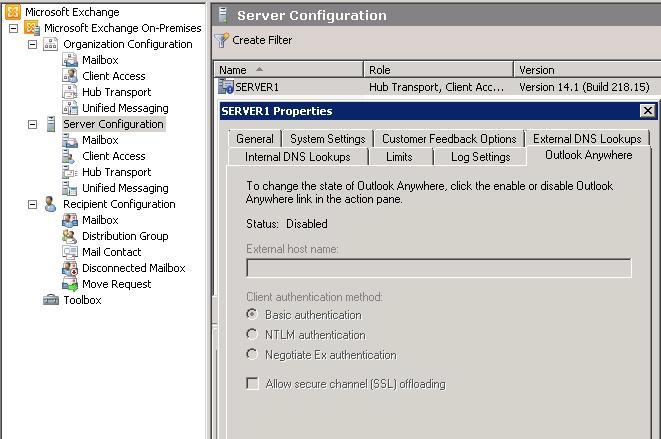This screenshot has height=439, width=661.
Task: Click the Distribution Group icon
Action: coord(70,236)
